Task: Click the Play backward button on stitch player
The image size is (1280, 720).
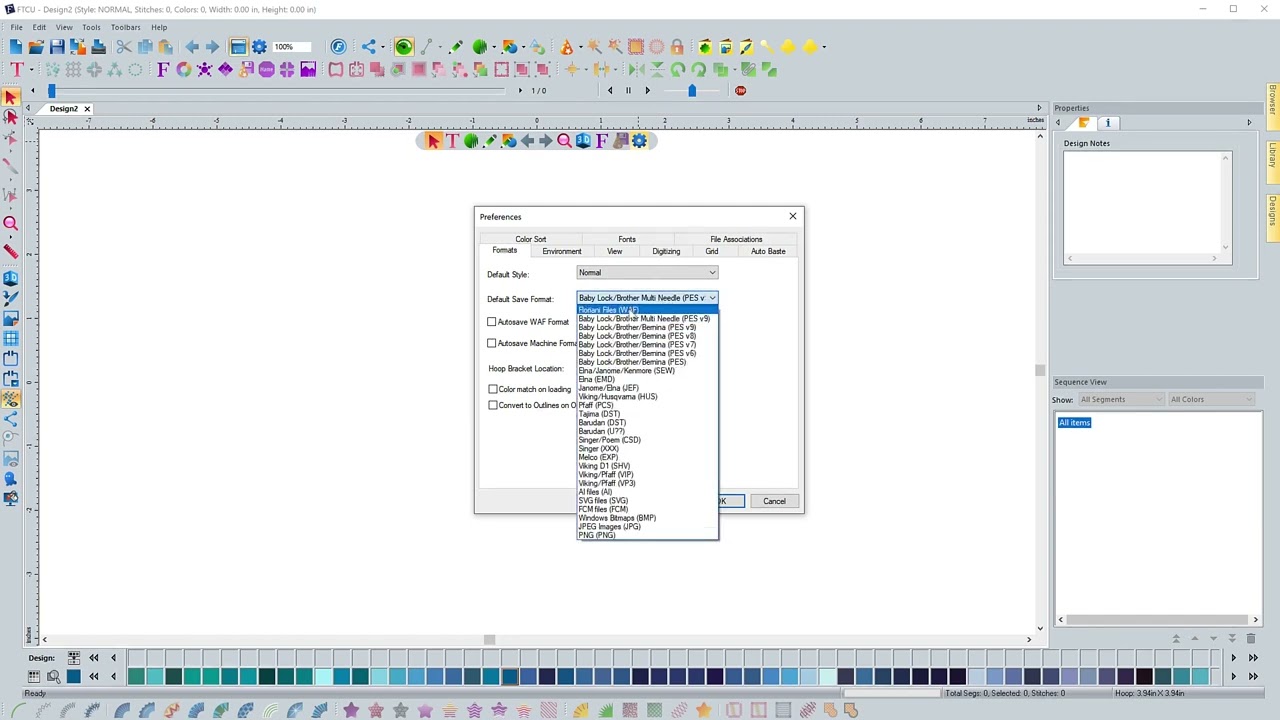Action: (x=610, y=91)
